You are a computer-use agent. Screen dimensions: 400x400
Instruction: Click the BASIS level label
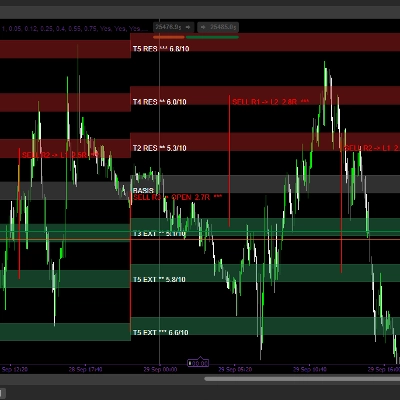click(x=143, y=190)
